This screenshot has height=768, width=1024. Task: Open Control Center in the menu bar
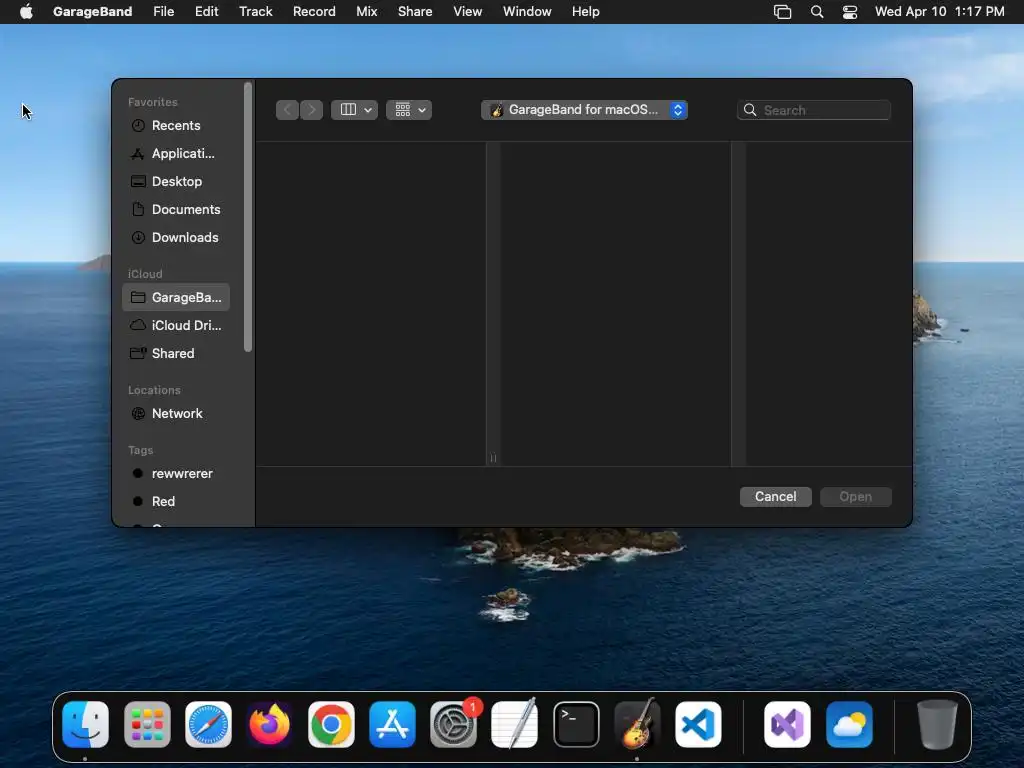(x=850, y=12)
